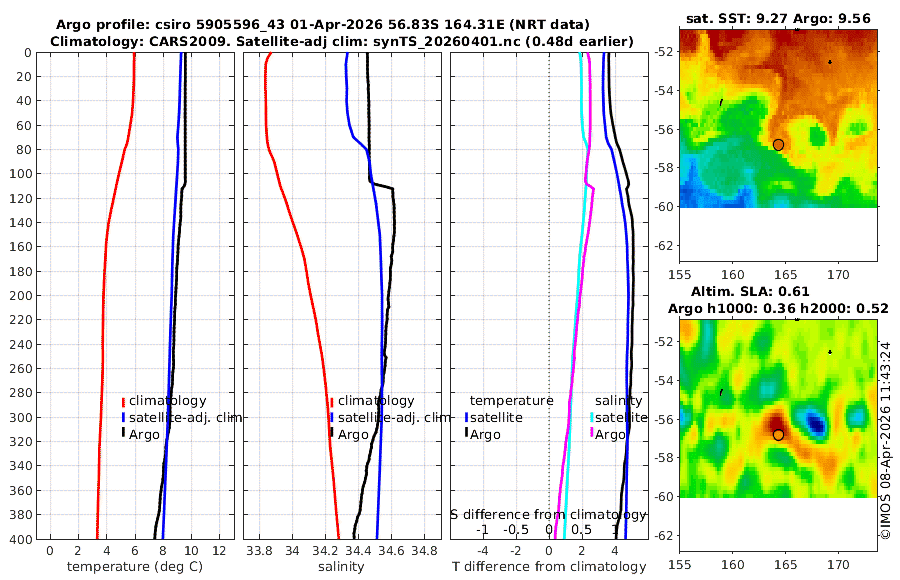Click the dark blue eddy on SLA map
The height and width of the screenshot is (580, 900).
coord(815,424)
